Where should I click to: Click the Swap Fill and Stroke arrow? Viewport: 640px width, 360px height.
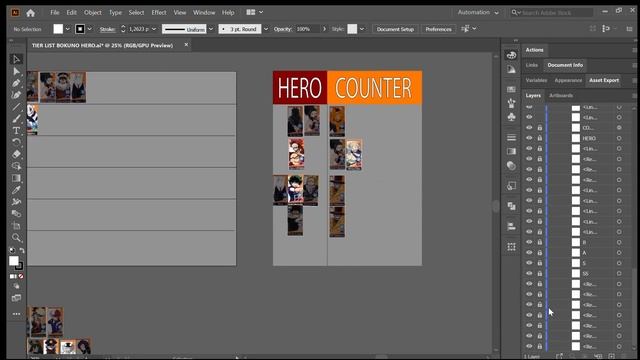pos(22,250)
